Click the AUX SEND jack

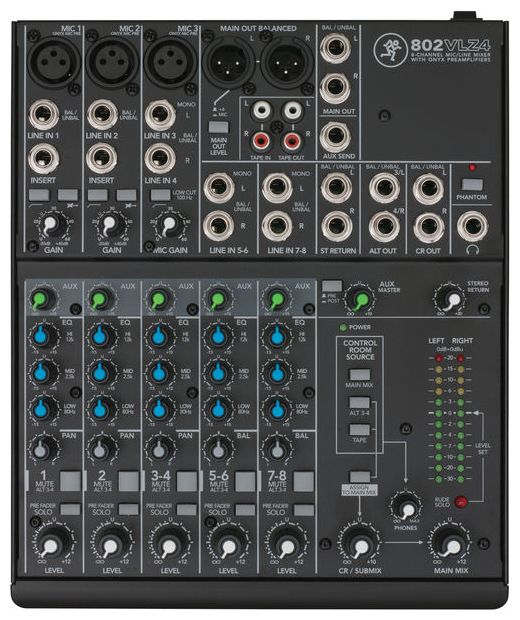pos(335,136)
